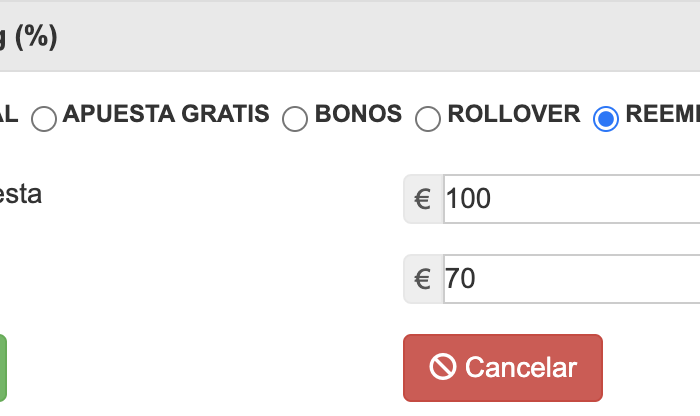Focus the input field containing 100

pos(570,199)
